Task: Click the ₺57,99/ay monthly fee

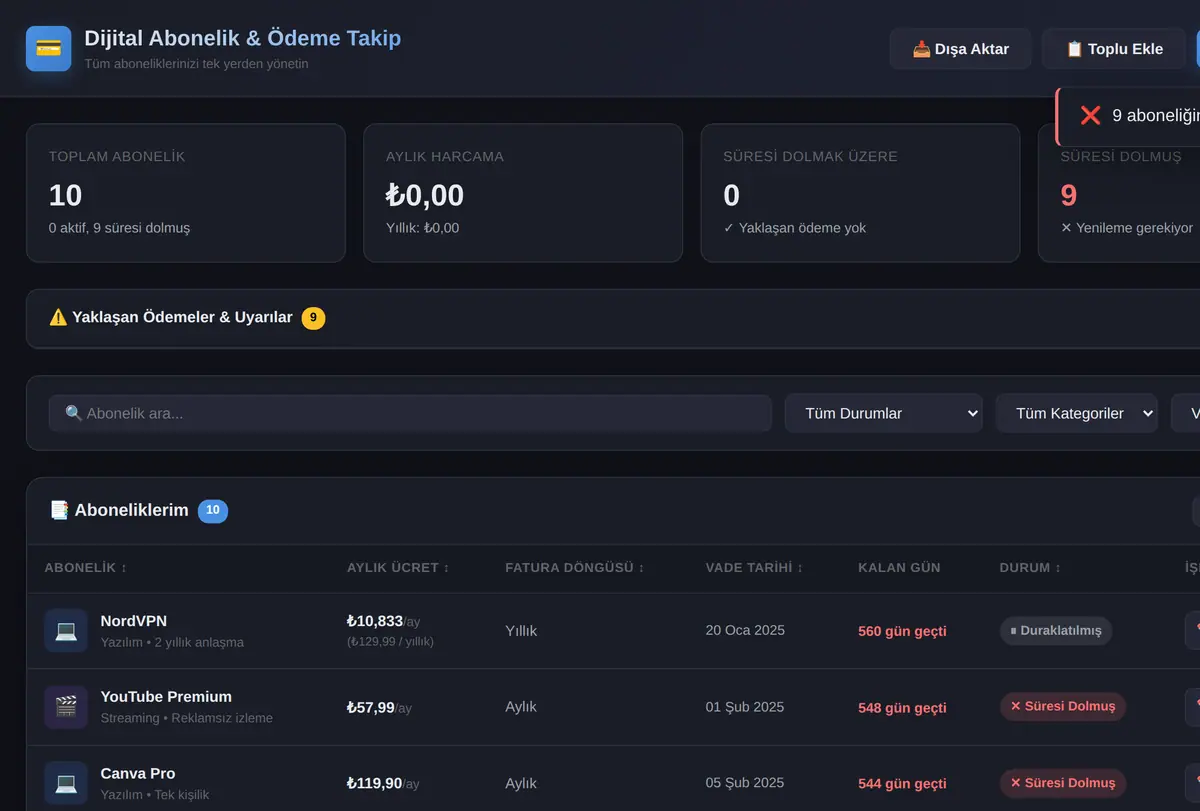Action: [x=379, y=708]
